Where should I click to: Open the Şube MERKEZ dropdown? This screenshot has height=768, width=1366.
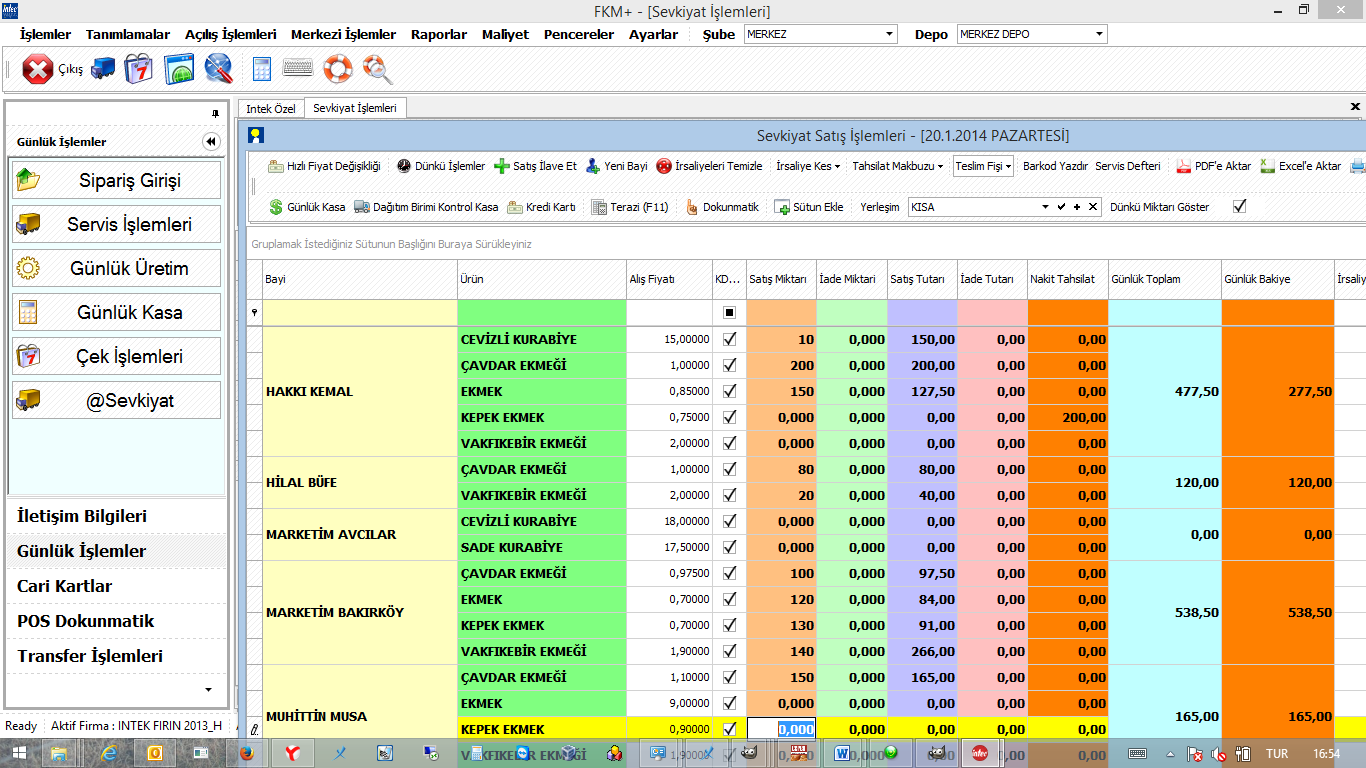tap(890, 34)
